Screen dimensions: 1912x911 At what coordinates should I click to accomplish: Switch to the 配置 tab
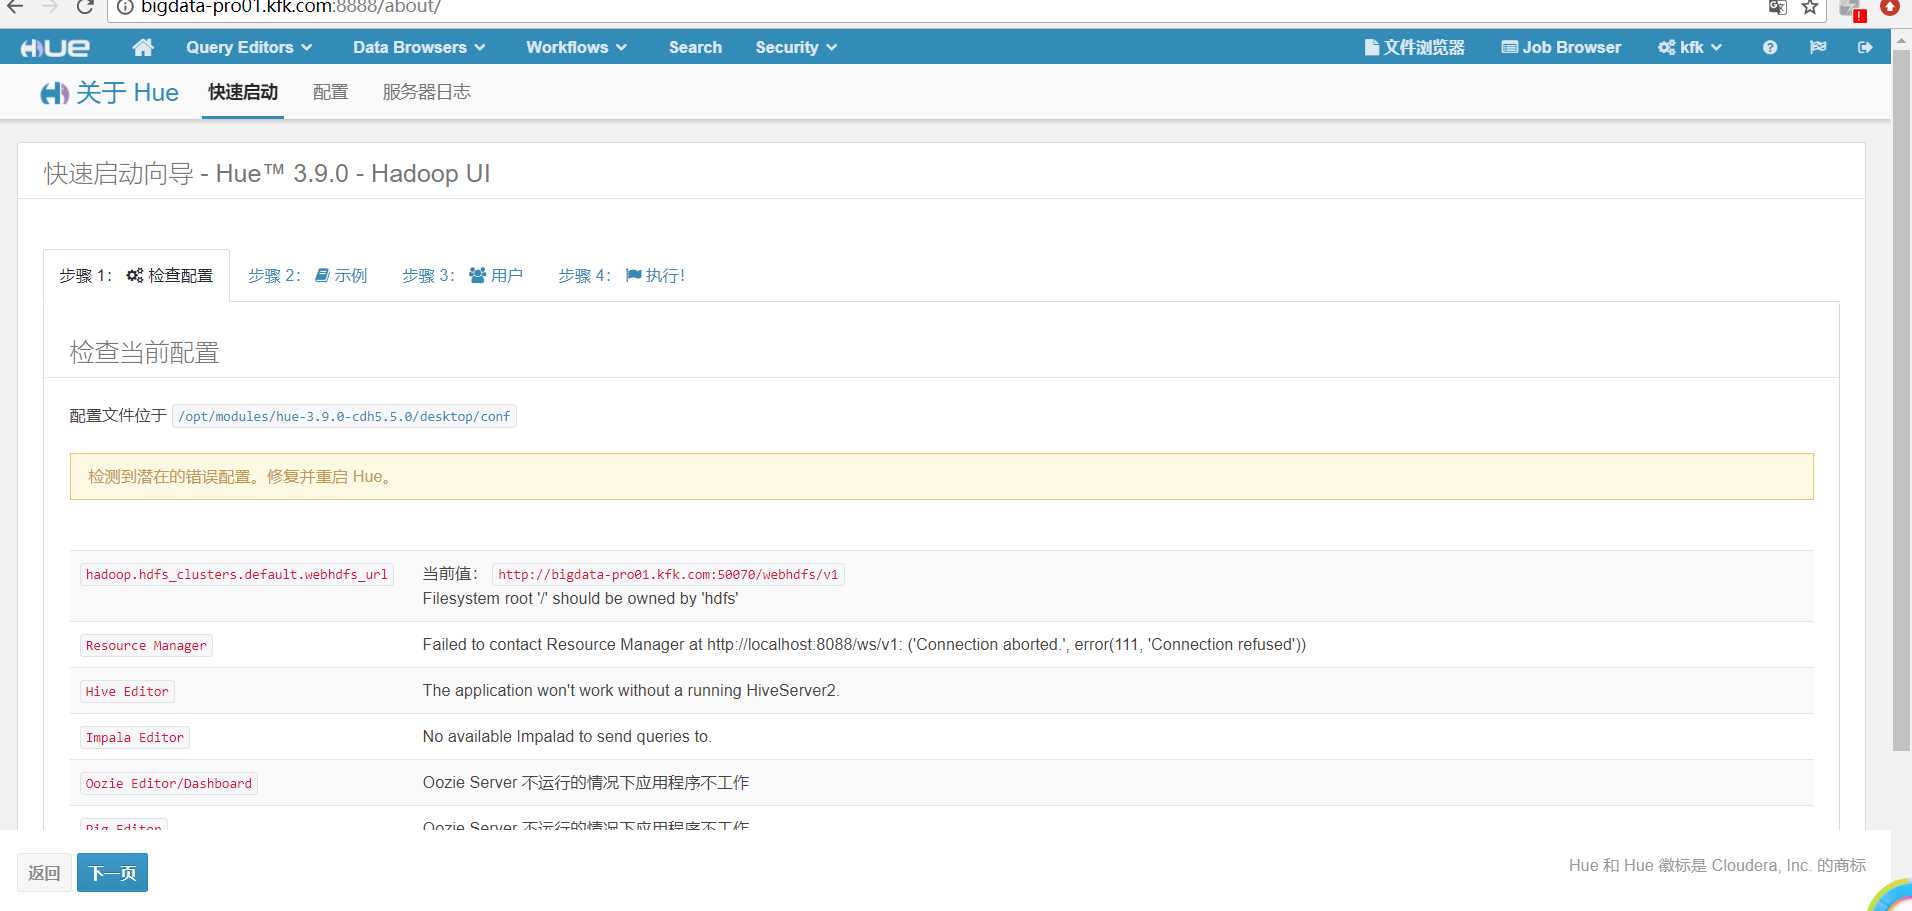click(x=330, y=92)
